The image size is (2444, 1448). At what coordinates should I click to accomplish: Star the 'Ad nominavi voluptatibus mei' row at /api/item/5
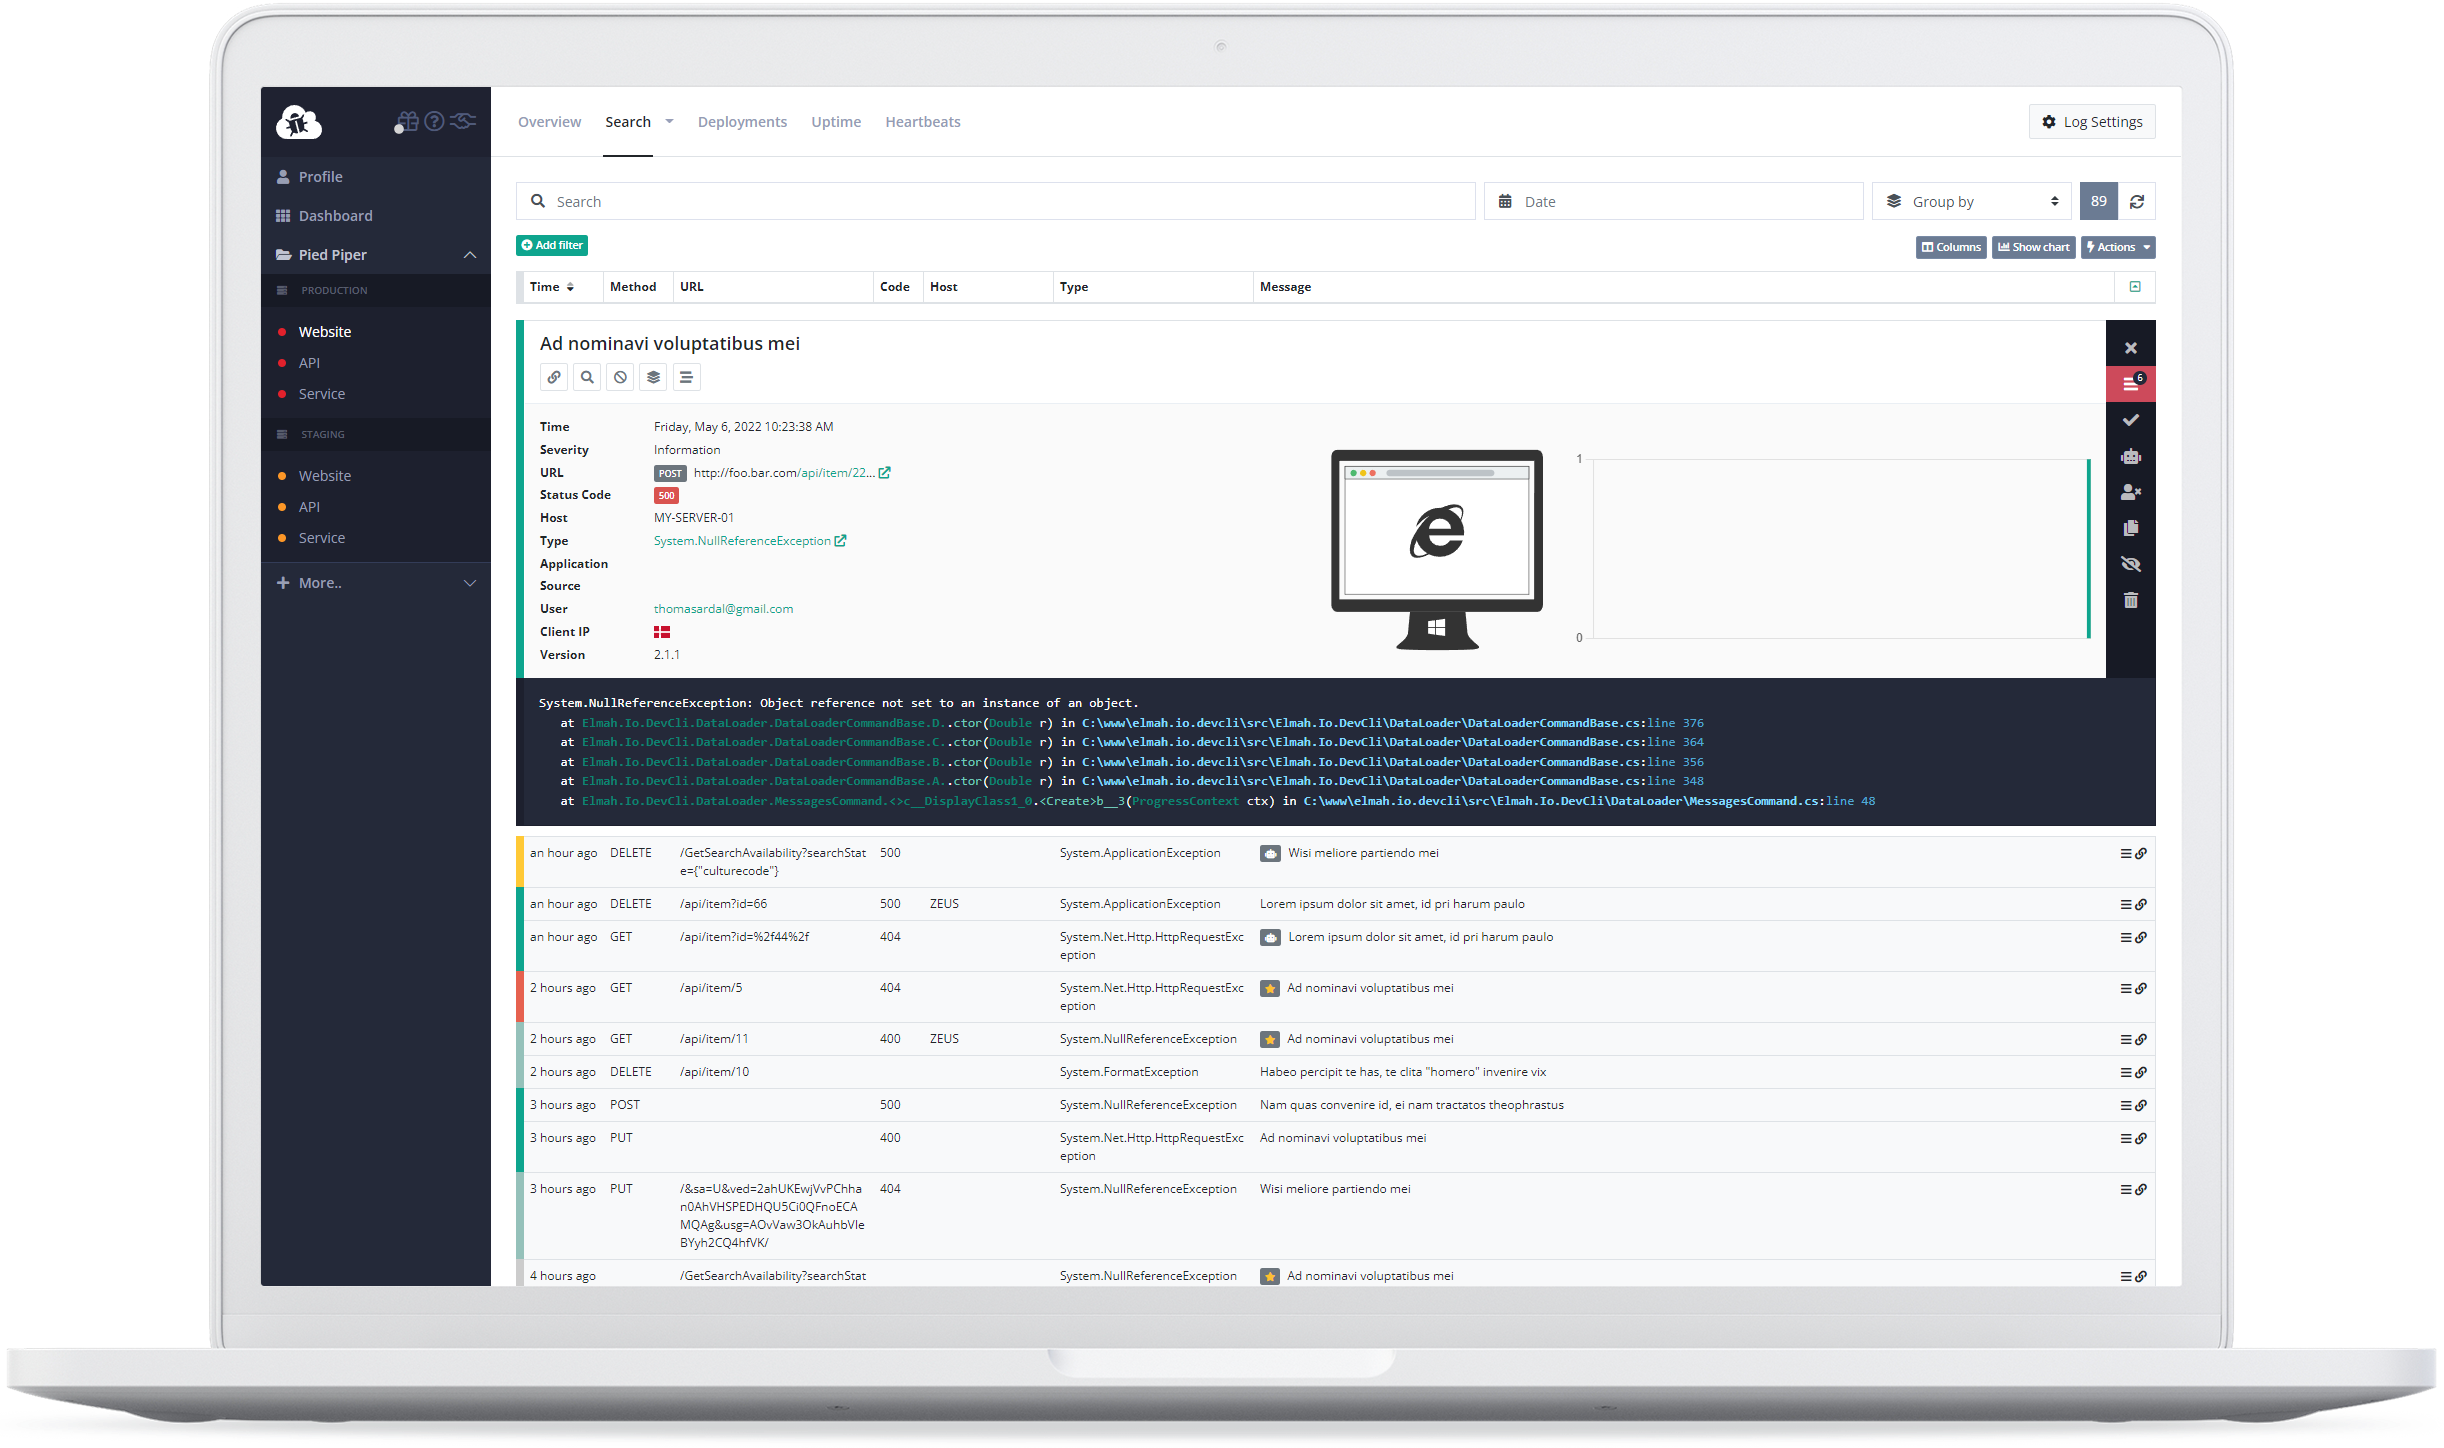pos(1270,988)
